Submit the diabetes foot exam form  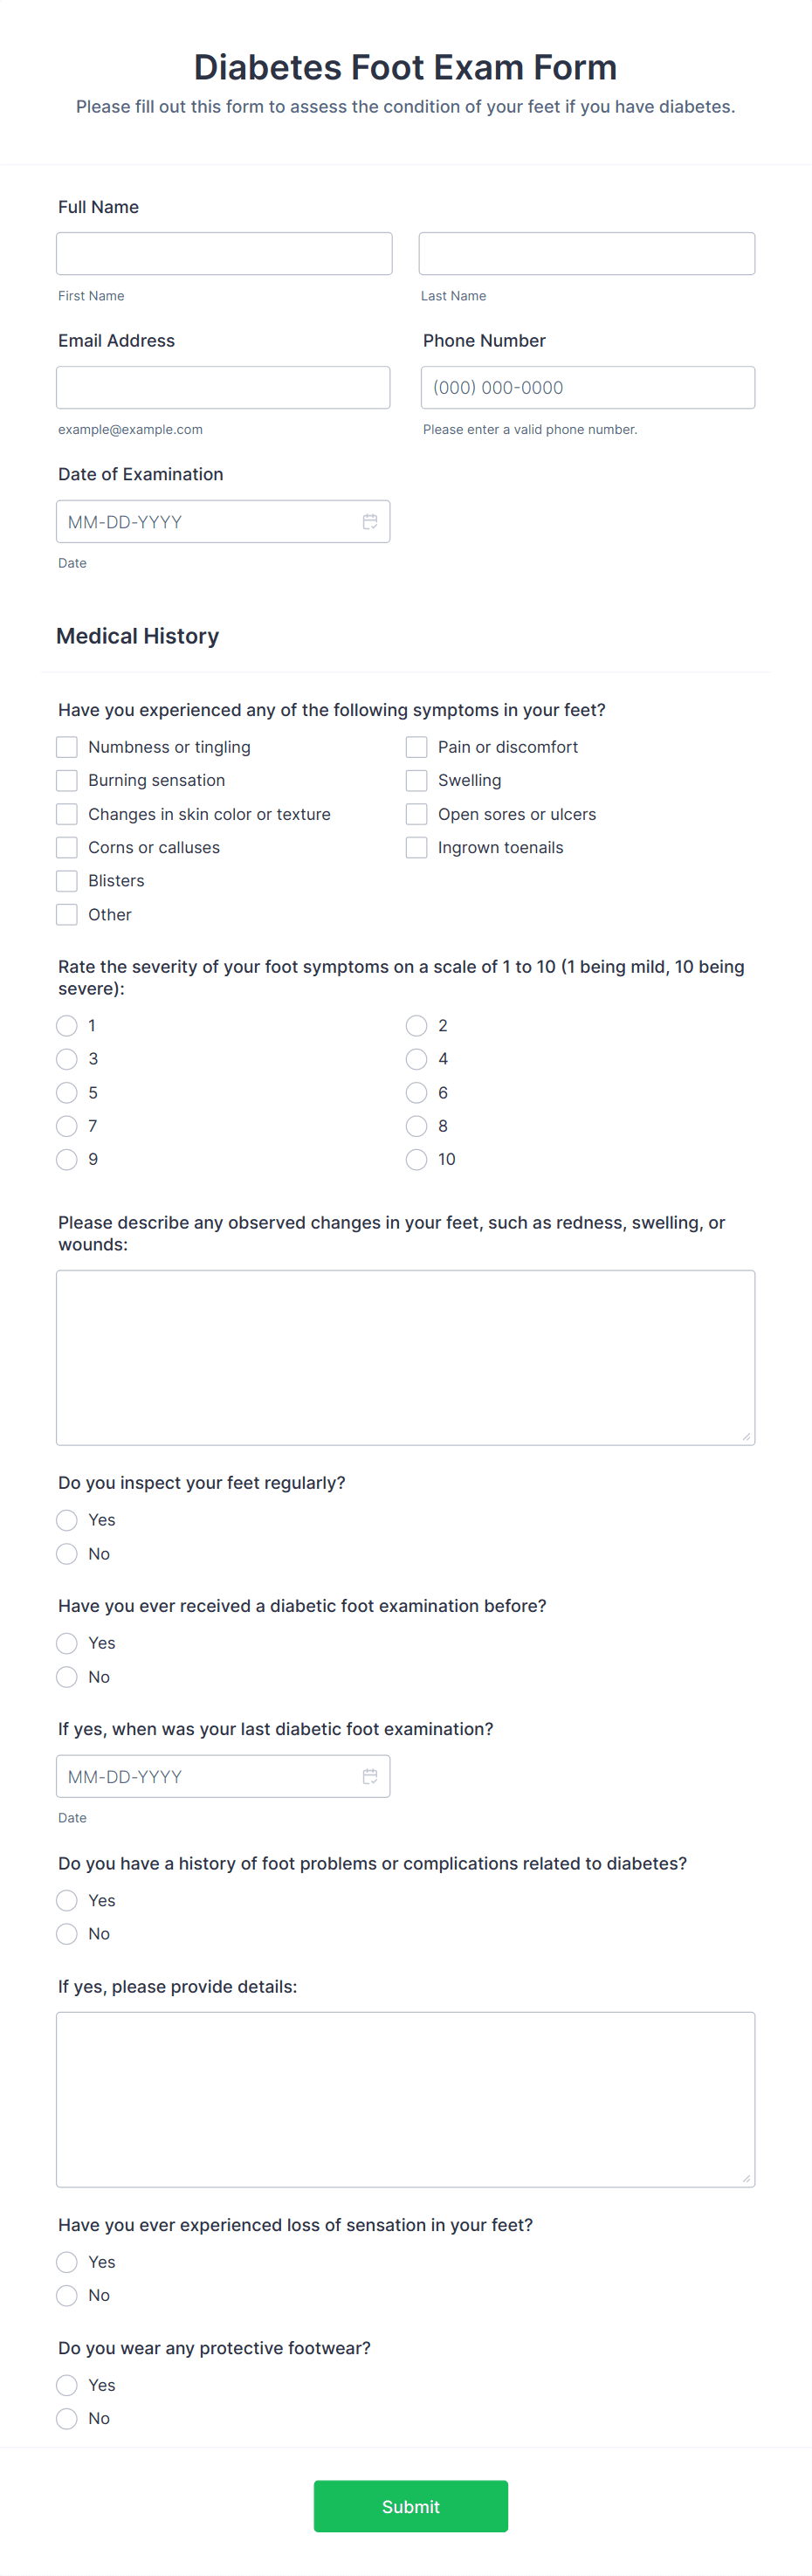410,2506
